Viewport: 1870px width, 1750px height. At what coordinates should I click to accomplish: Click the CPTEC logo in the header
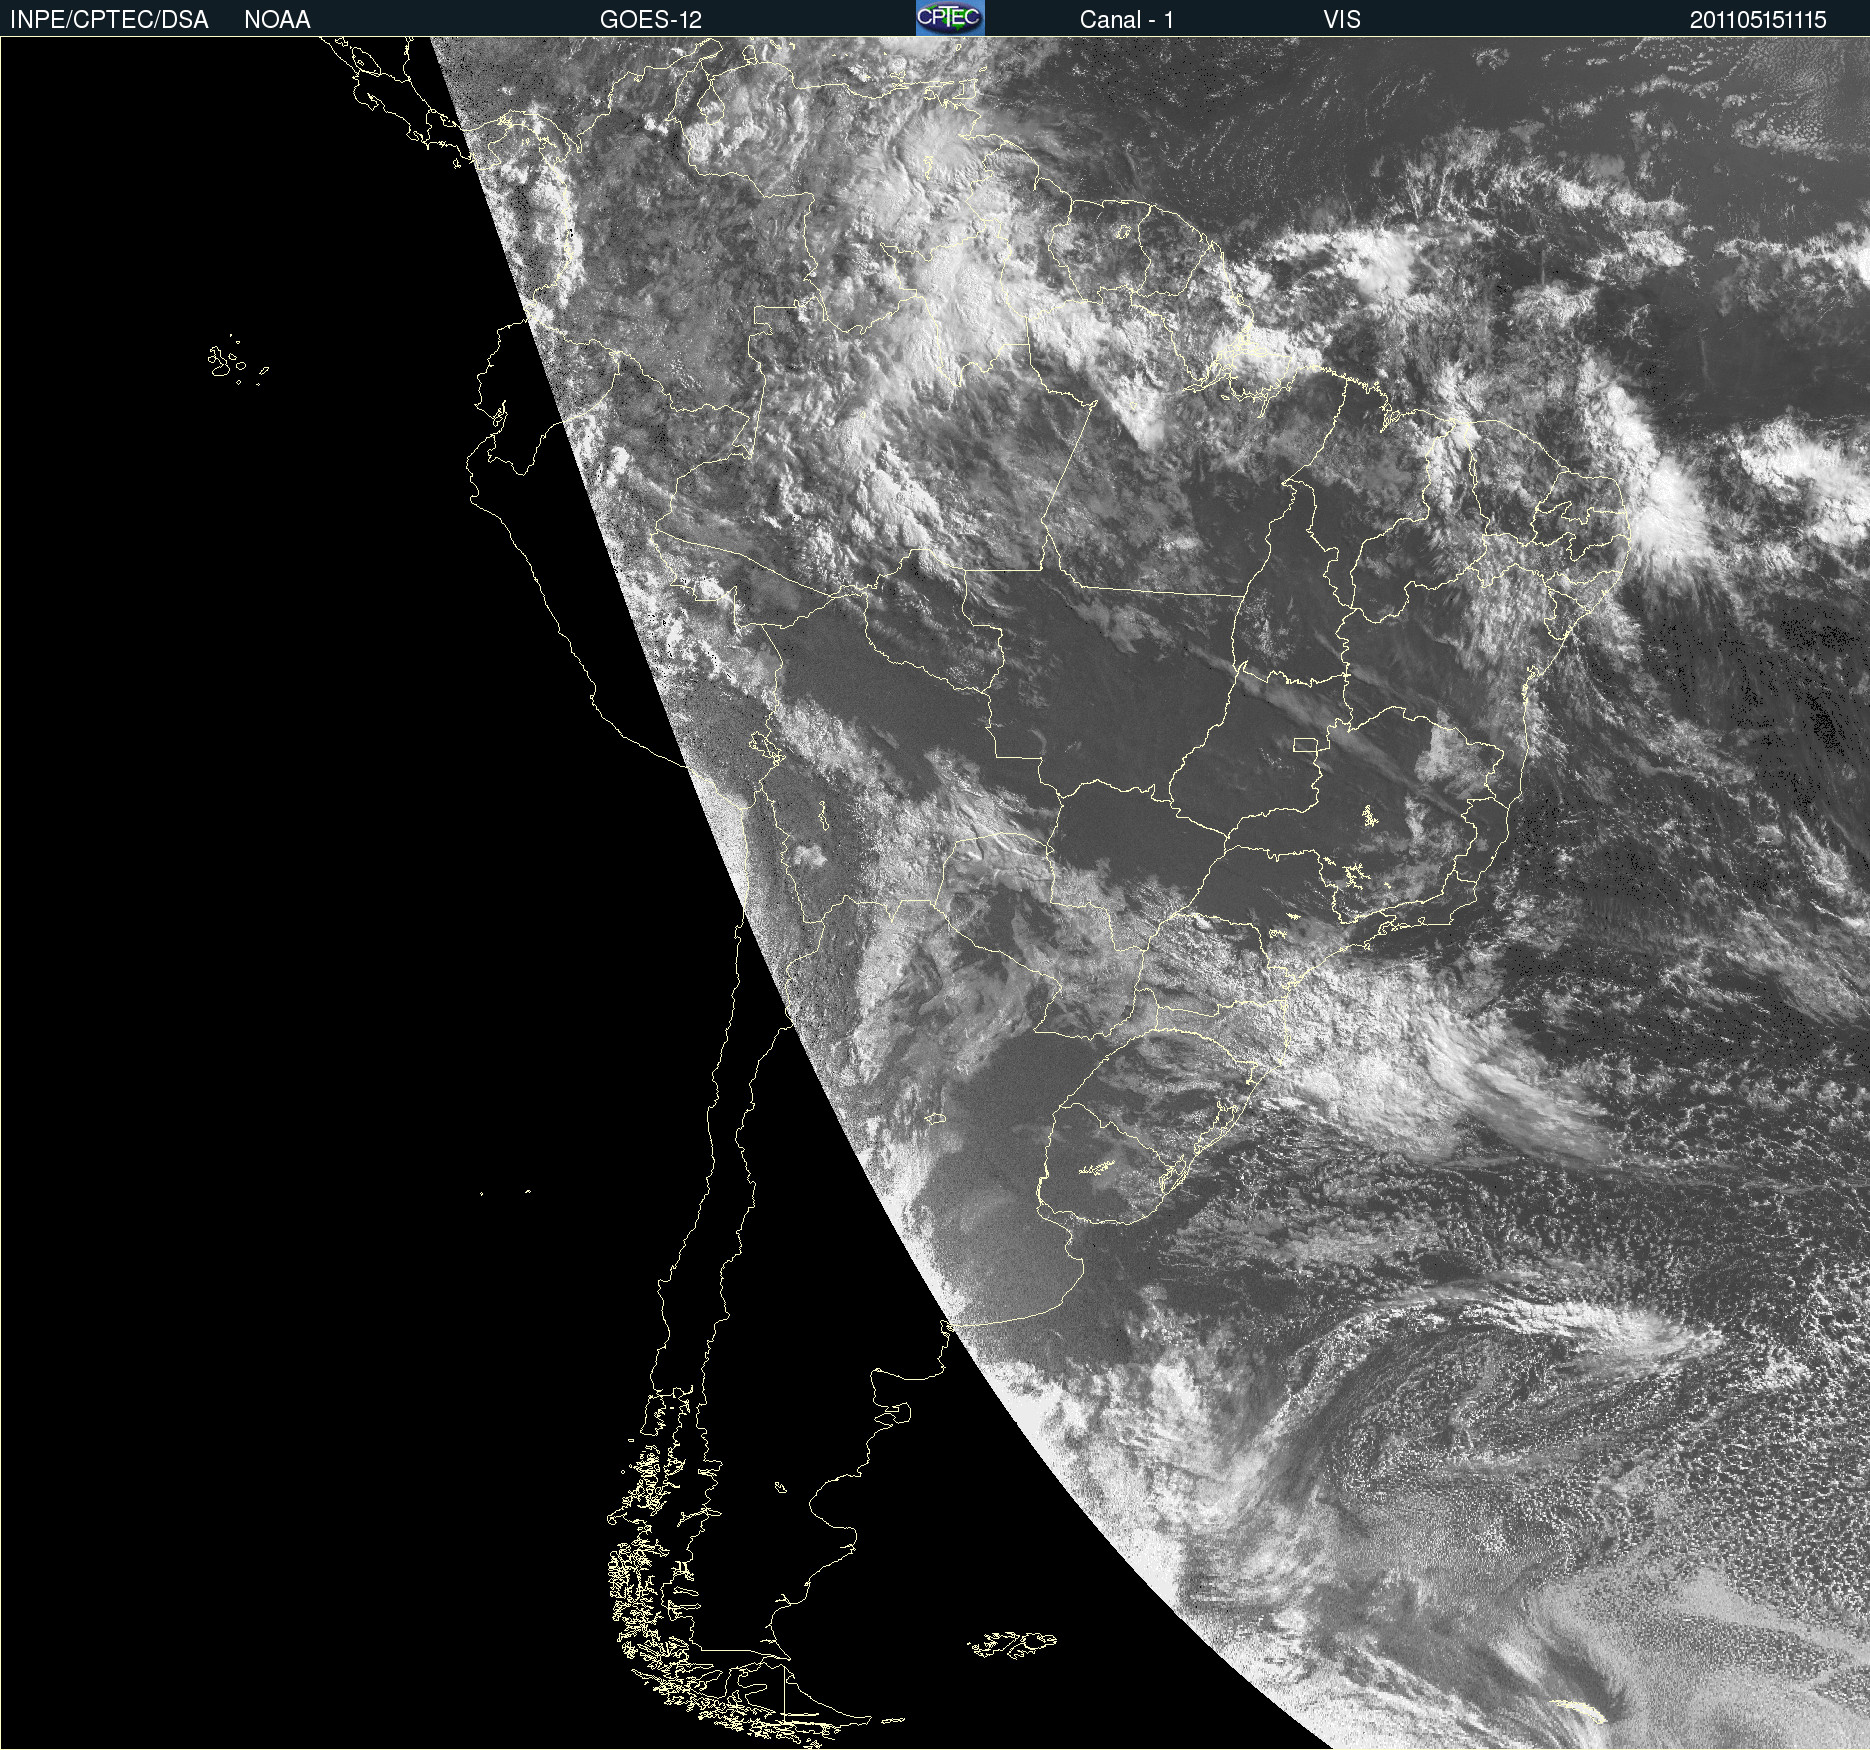[x=950, y=18]
